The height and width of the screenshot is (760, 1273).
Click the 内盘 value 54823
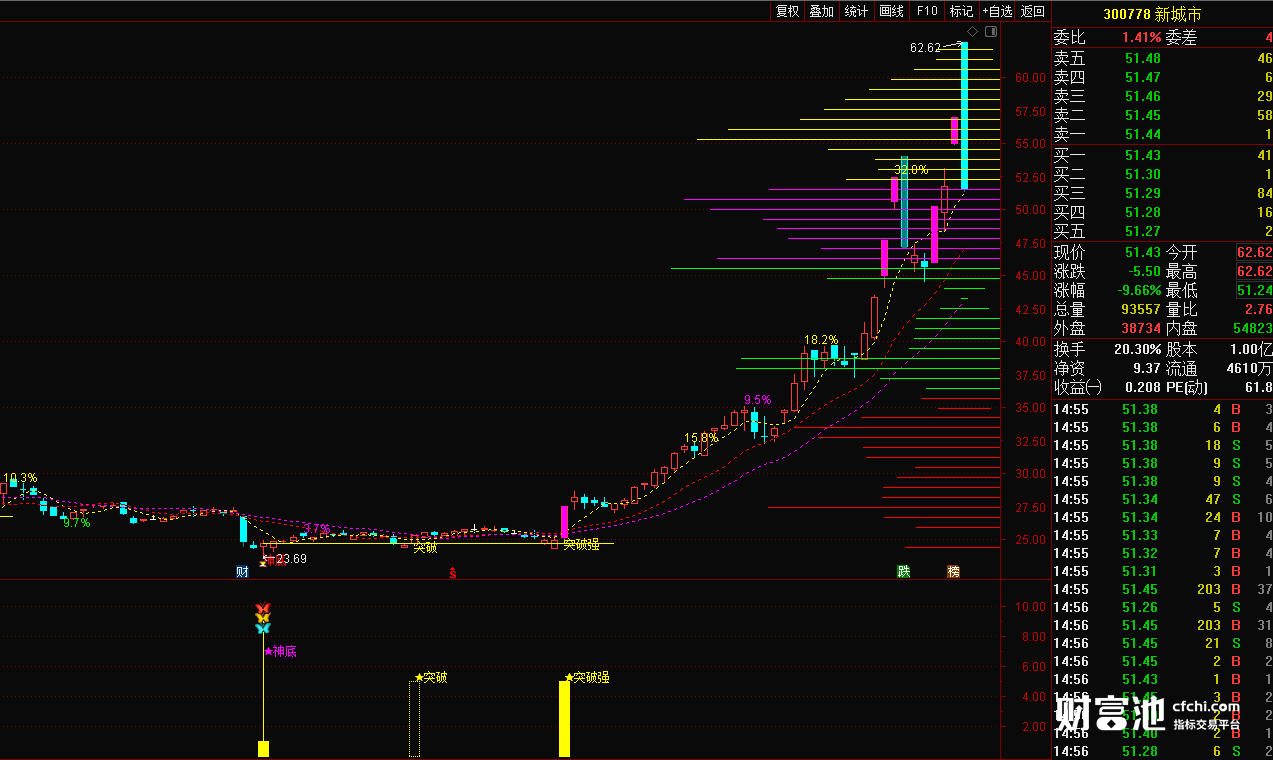click(1254, 328)
